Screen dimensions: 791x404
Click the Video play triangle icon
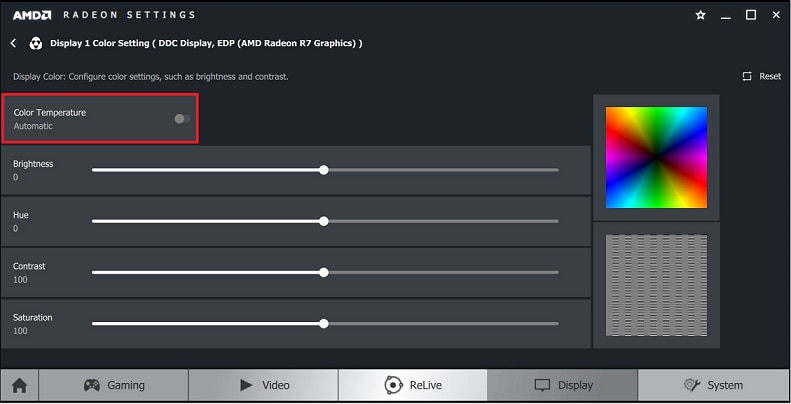(246, 385)
